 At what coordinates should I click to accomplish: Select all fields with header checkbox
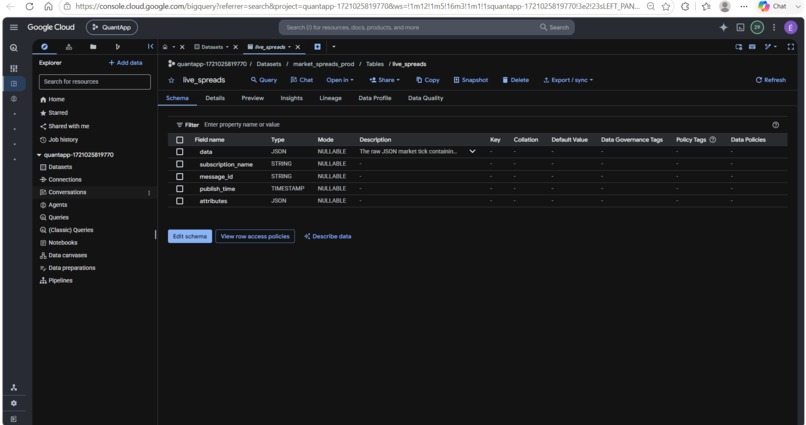(179, 140)
